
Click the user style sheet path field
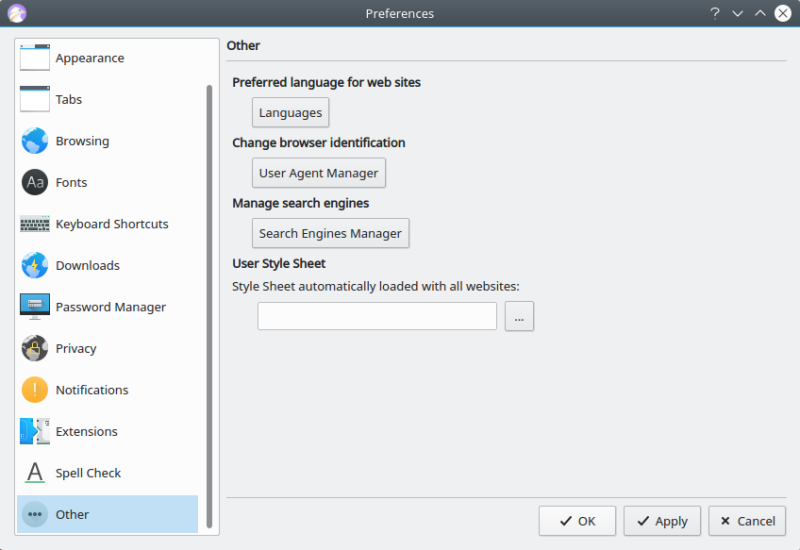pyautogui.click(x=377, y=316)
